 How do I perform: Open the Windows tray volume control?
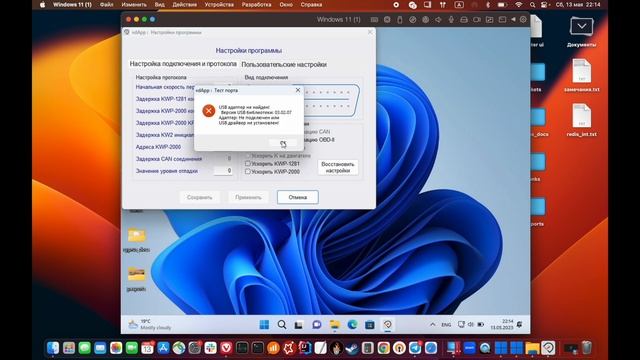[471, 324]
